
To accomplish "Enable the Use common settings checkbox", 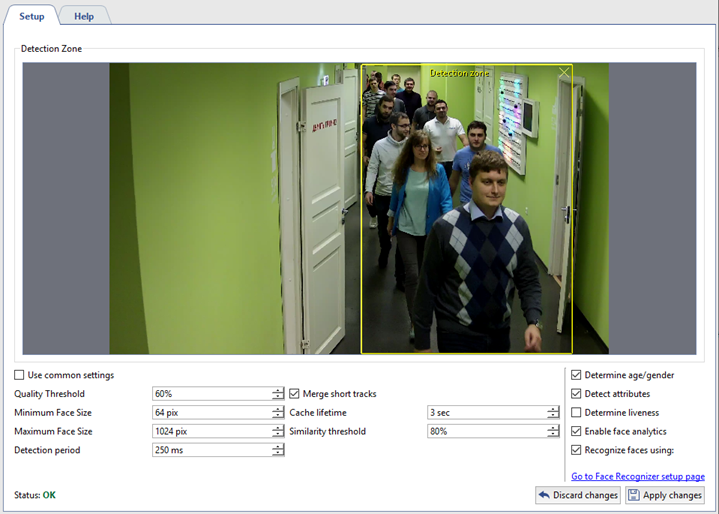I will (x=20, y=375).
